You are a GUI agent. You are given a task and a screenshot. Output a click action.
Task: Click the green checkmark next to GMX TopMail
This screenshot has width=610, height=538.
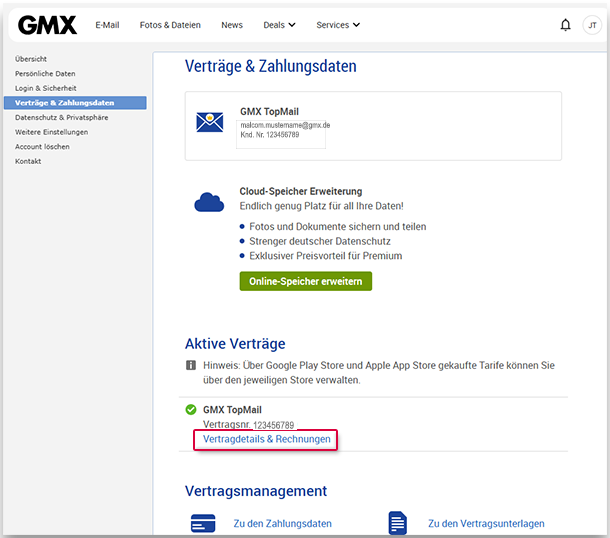click(191, 410)
